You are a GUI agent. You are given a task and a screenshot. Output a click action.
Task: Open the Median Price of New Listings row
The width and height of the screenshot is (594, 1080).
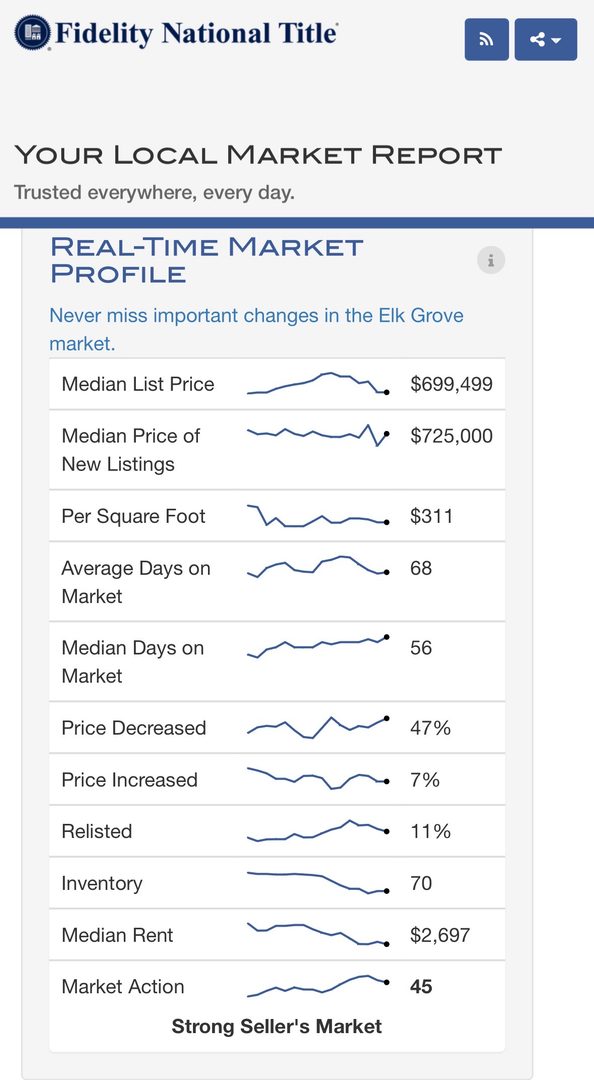(x=277, y=450)
